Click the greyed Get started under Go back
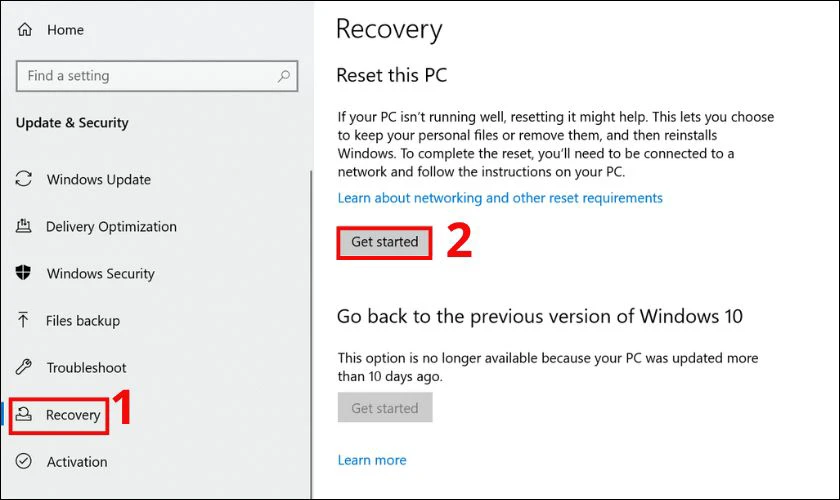Screen dimensions: 840x500 coord(385,408)
